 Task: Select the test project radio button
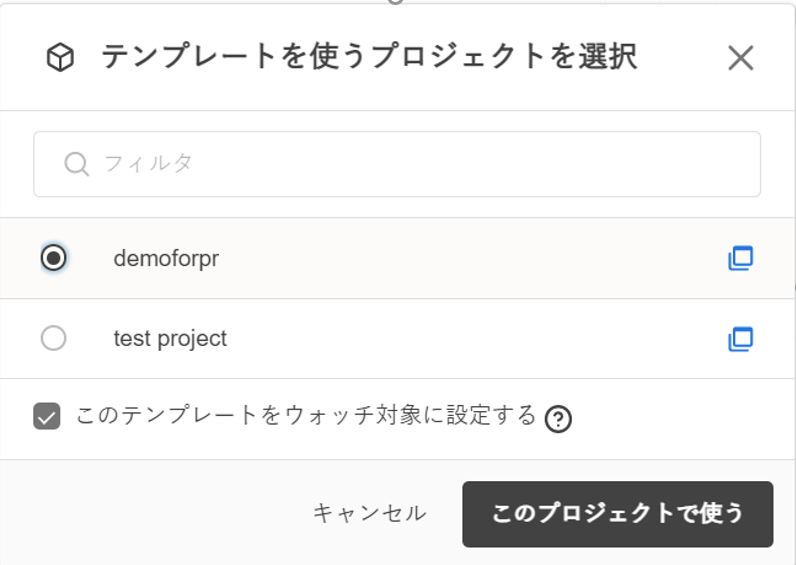54,339
